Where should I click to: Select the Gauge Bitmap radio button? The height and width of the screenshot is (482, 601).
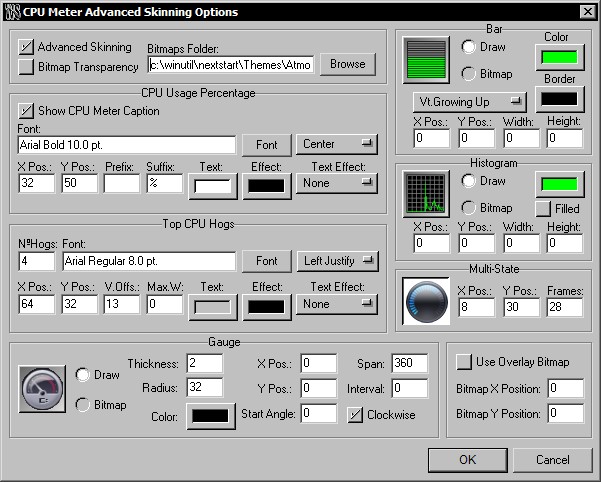tap(82, 405)
